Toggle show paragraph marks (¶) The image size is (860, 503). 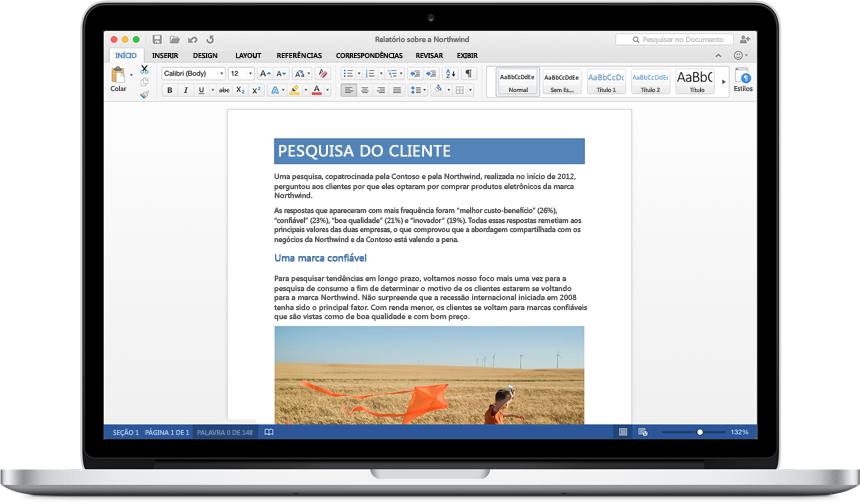tap(468, 73)
